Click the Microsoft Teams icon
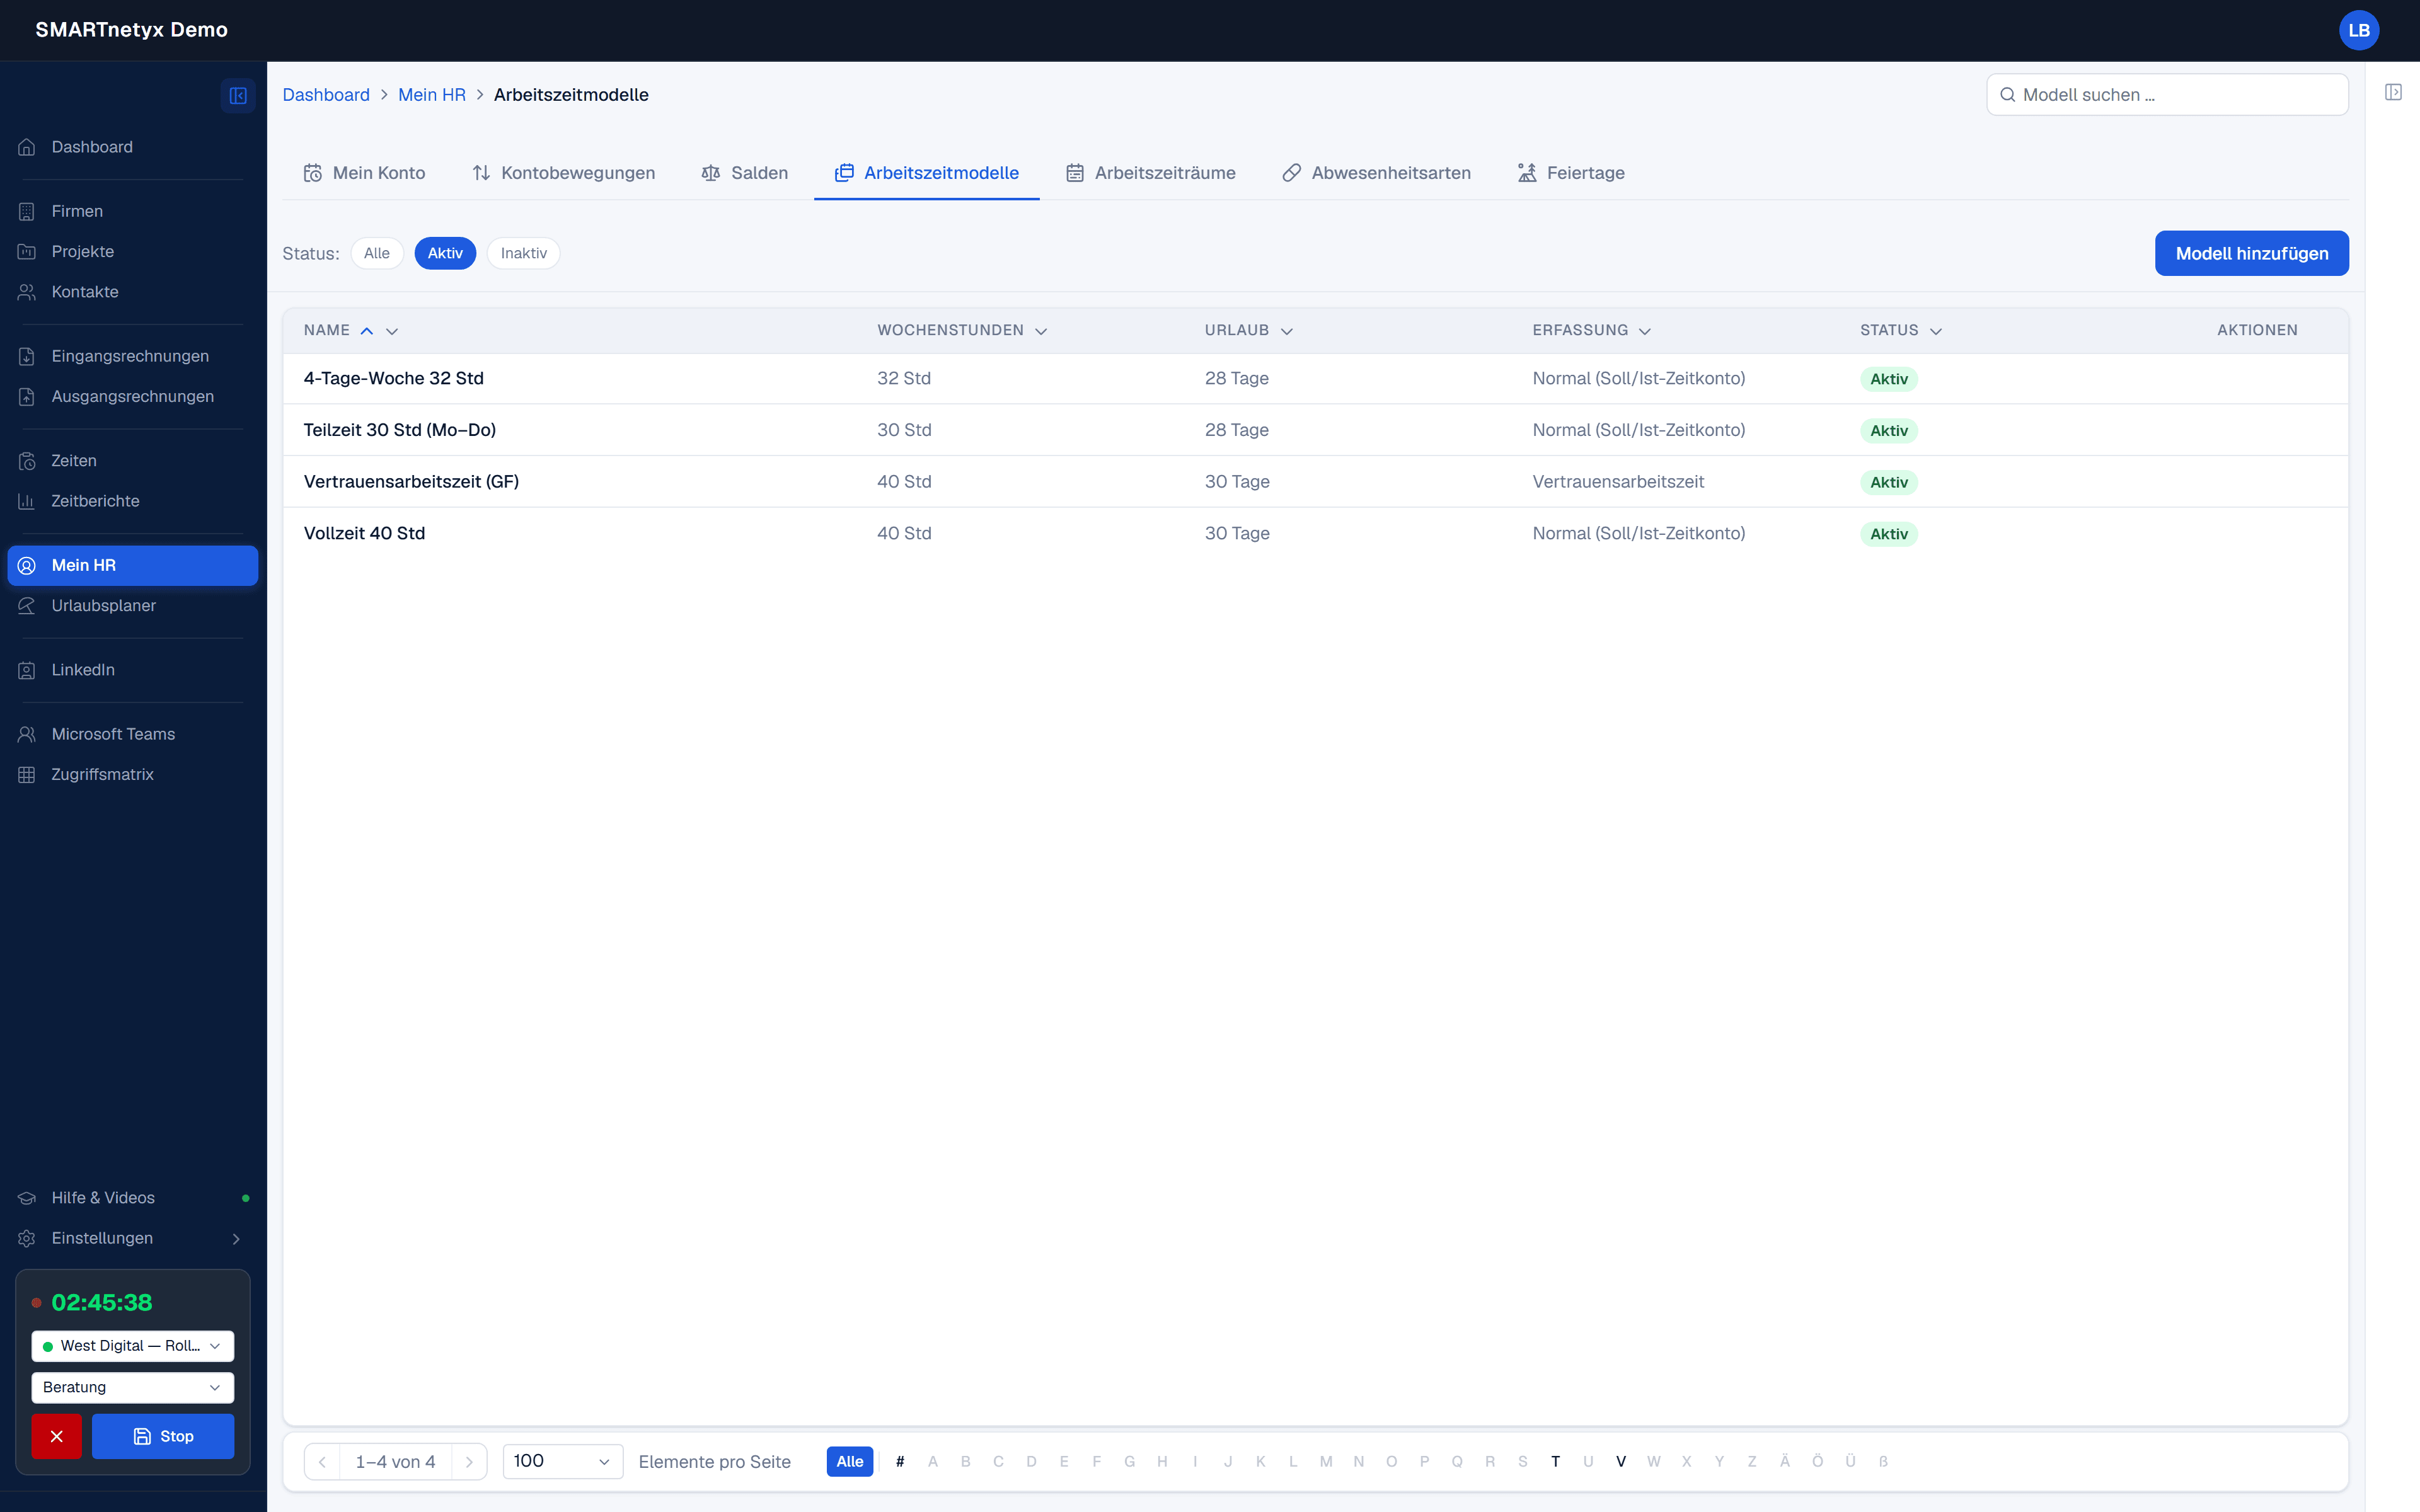Image resolution: width=2420 pixels, height=1512 pixels. coord(27,734)
